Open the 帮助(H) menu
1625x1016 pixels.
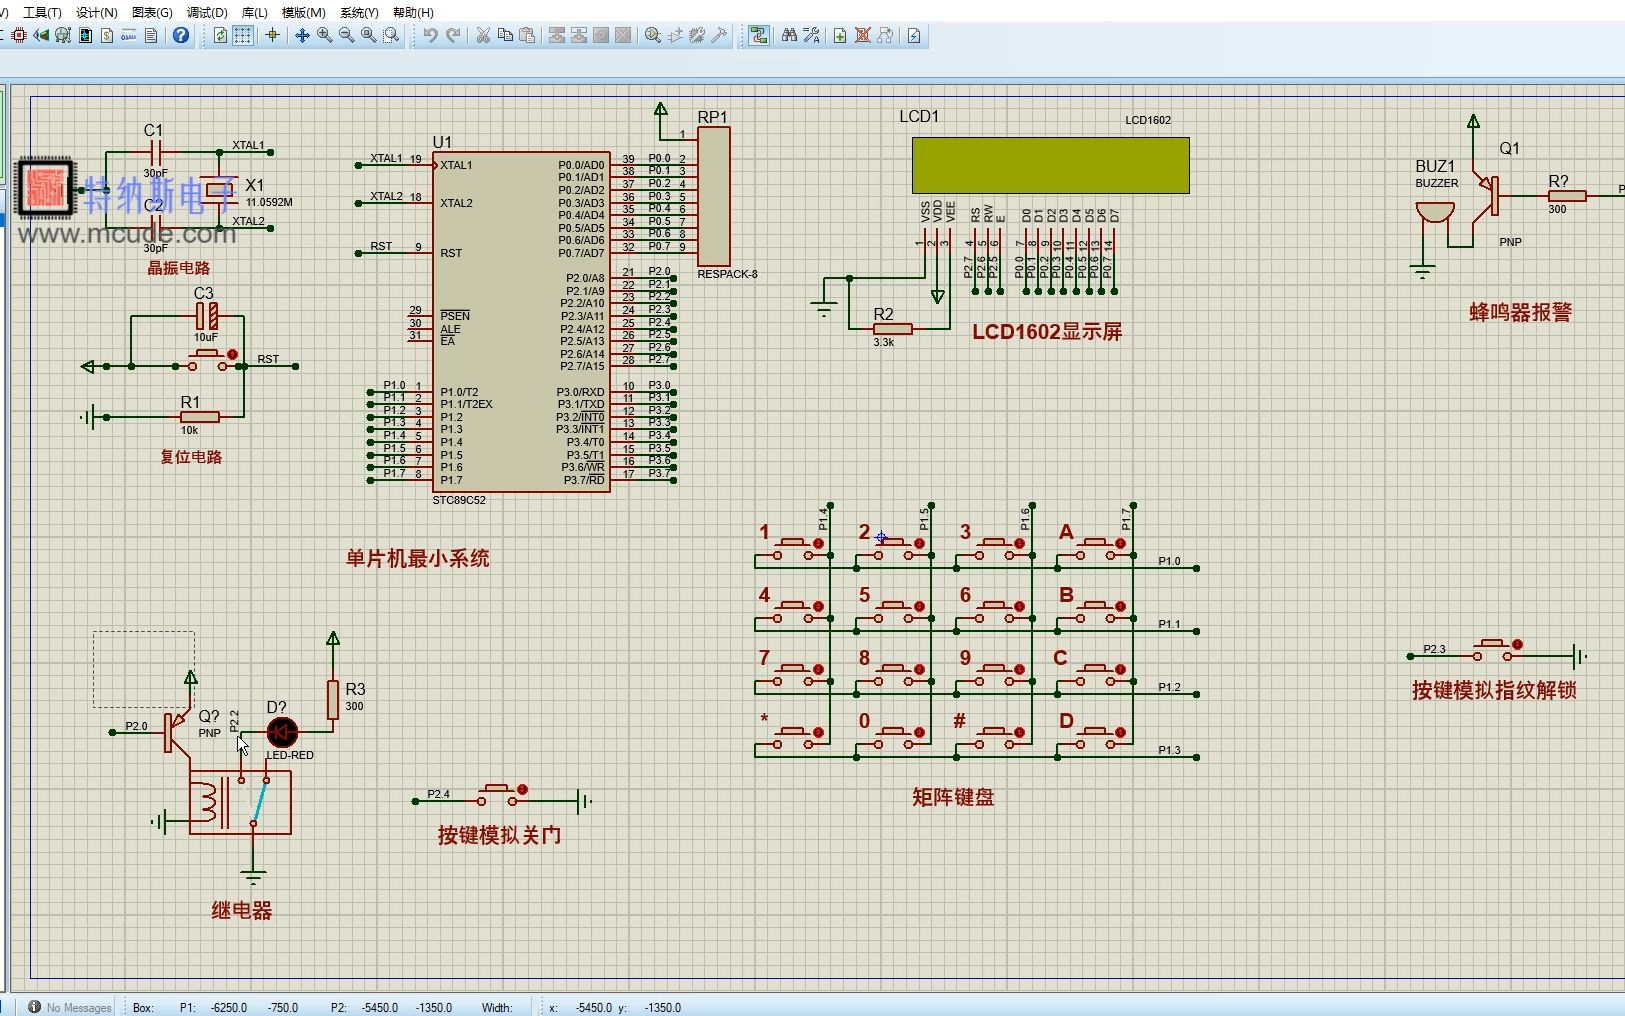pos(413,12)
